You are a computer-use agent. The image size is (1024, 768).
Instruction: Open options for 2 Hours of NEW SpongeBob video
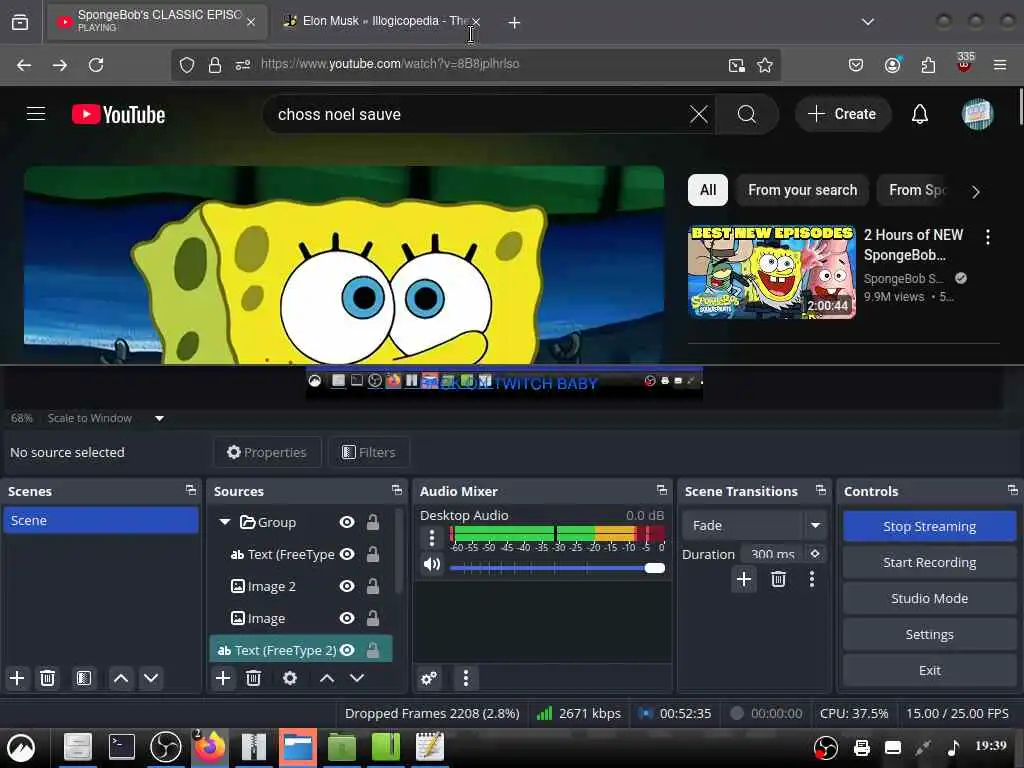(987, 236)
